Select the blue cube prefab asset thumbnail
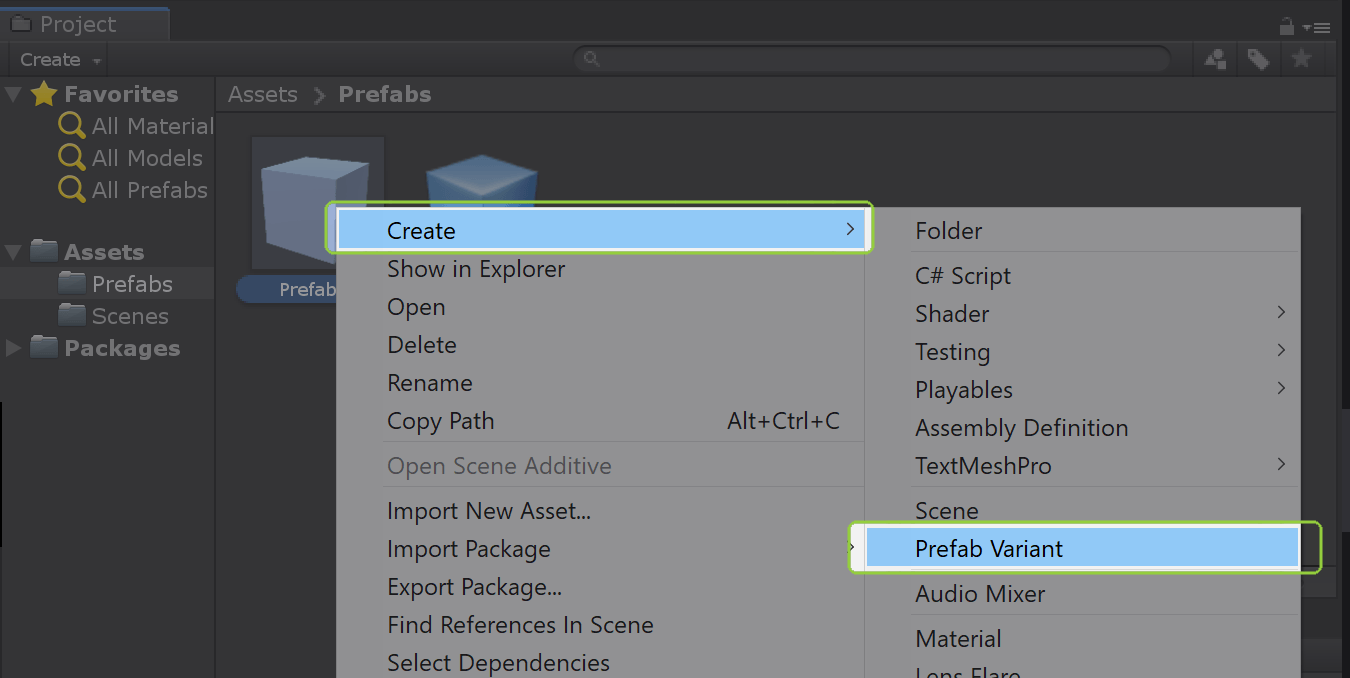The height and width of the screenshot is (678, 1350). 482,180
